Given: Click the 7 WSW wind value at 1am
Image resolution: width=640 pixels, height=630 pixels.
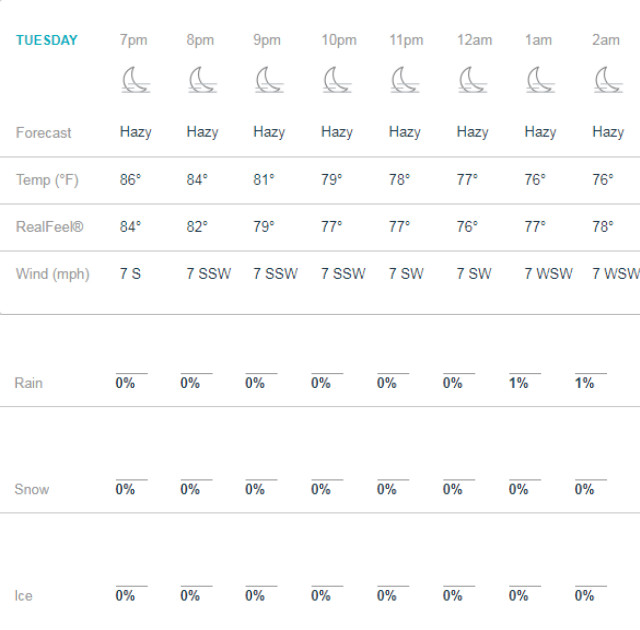Looking at the screenshot, I should (x=548, y=274).
